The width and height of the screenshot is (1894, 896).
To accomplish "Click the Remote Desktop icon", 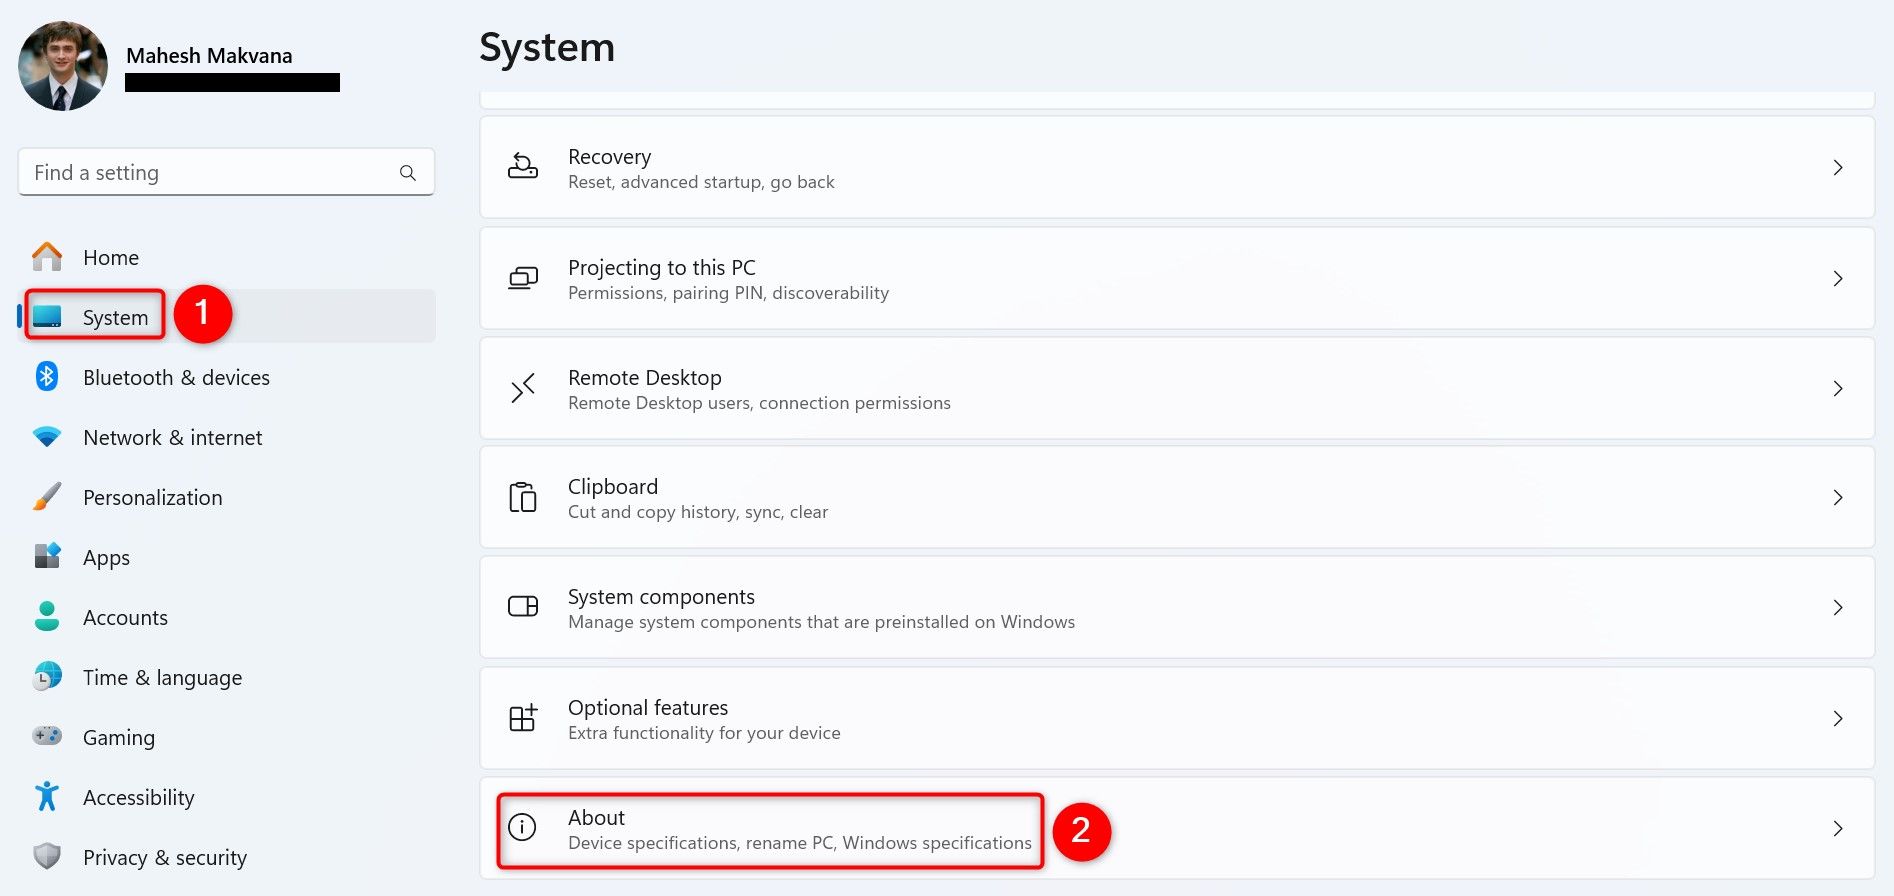I will tap(522, 388).
